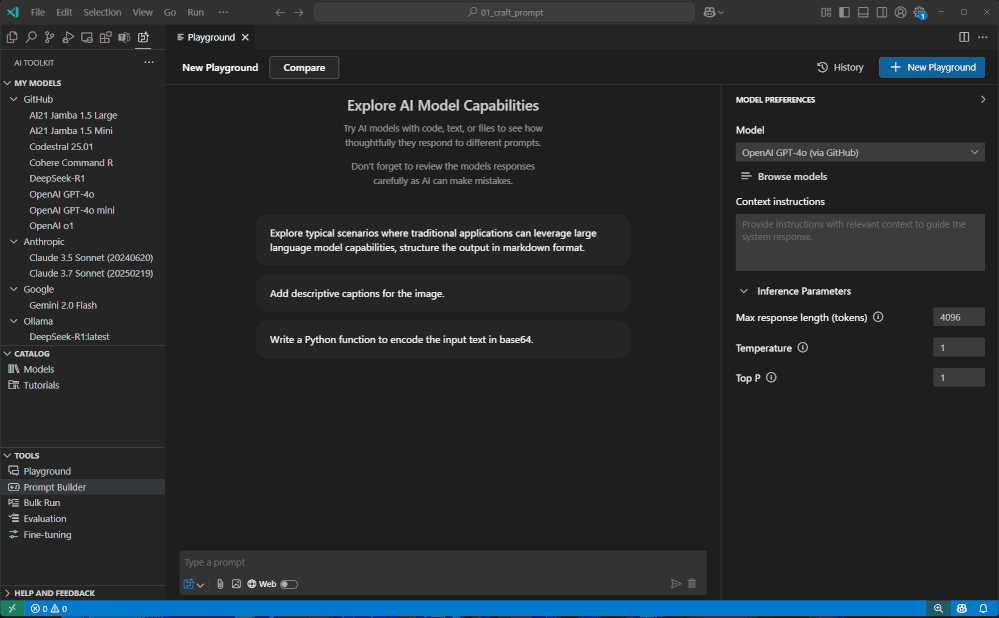This screenshot has width=999, height=618.
Task: Toggle Secondary Side Bar visibility
Action: click(x=882, y=12)
